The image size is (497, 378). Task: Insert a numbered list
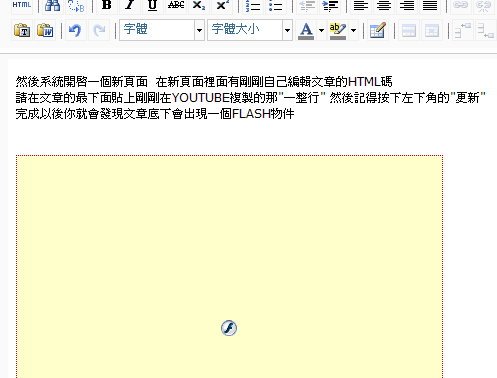(253, 5)
